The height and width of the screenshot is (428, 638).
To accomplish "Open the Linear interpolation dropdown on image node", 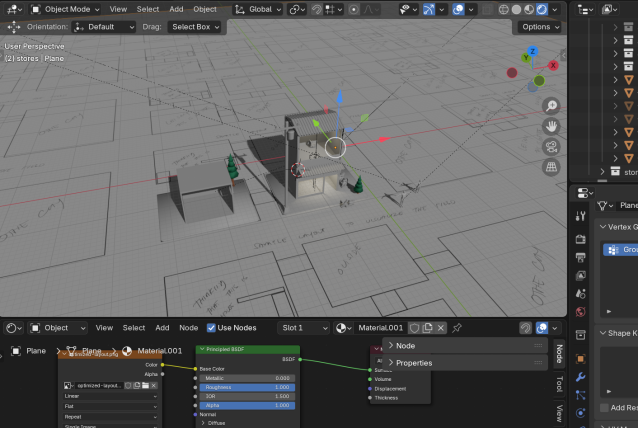I will (110, 396).
